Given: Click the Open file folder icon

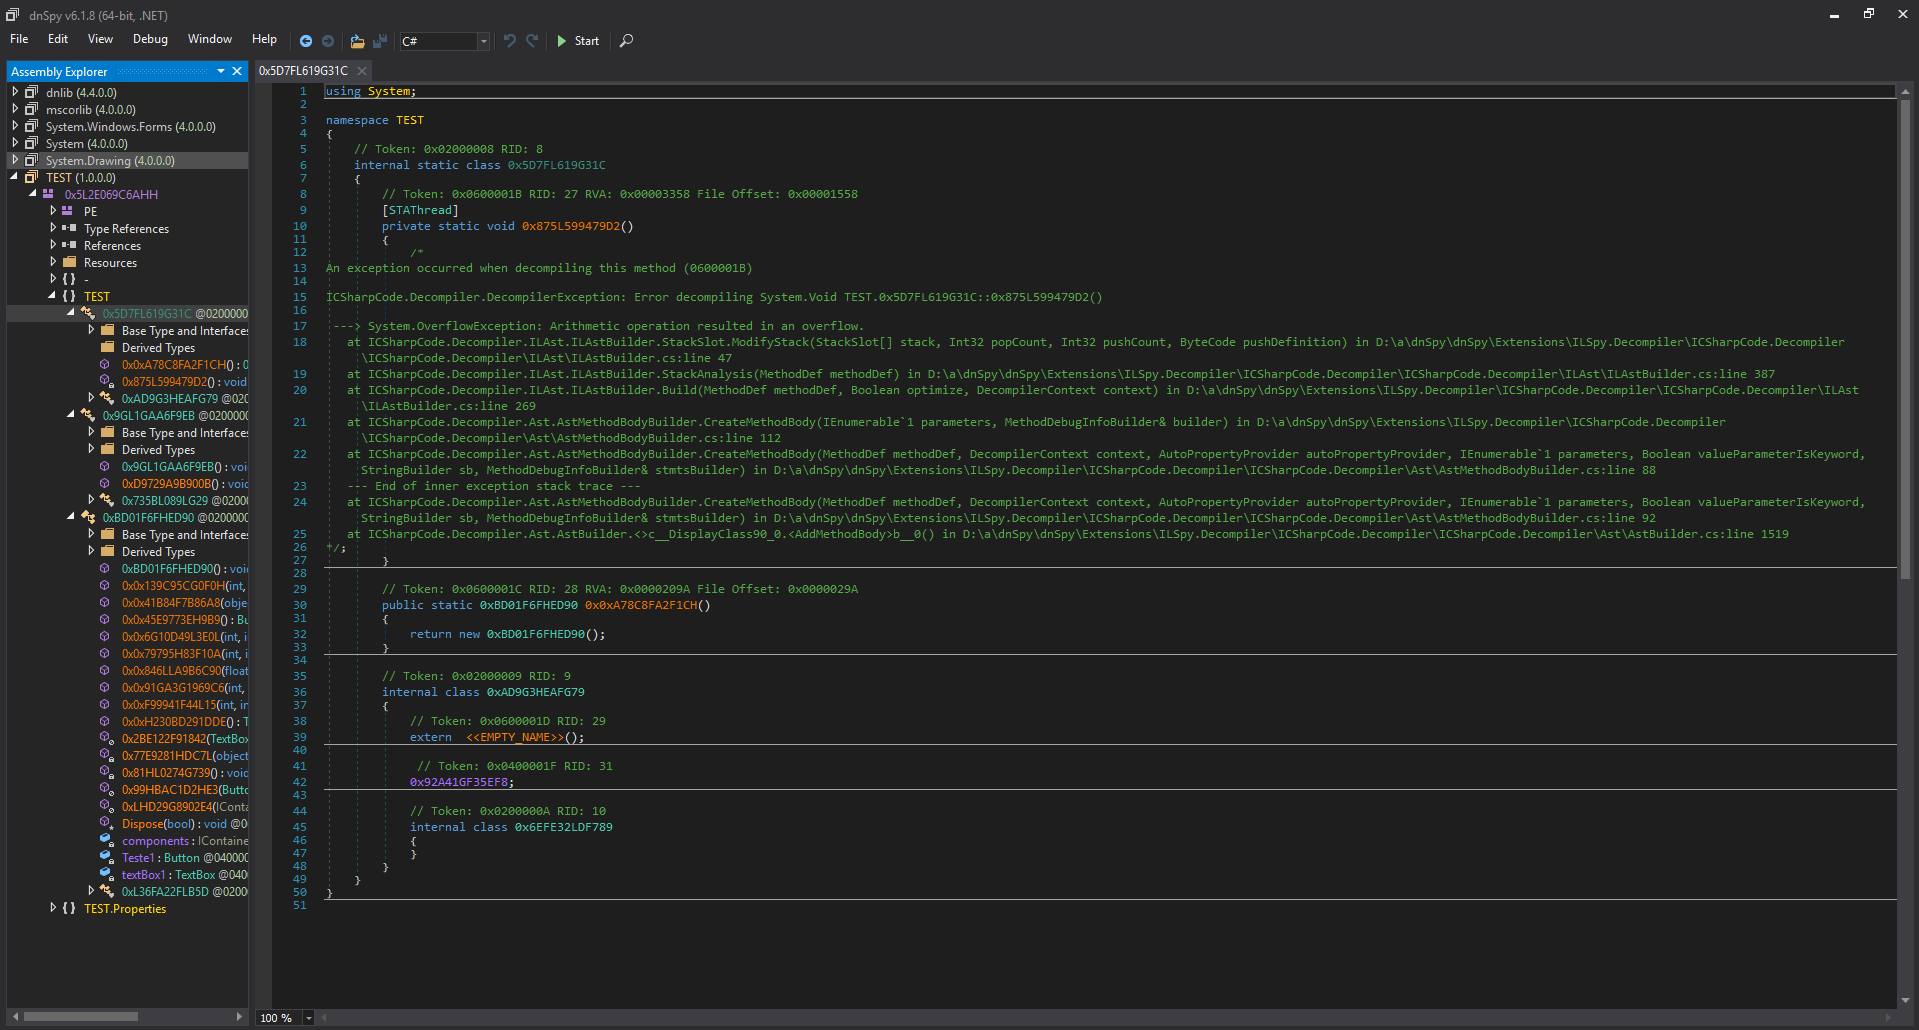Looking at the screenshot, I should click(357, 41).
